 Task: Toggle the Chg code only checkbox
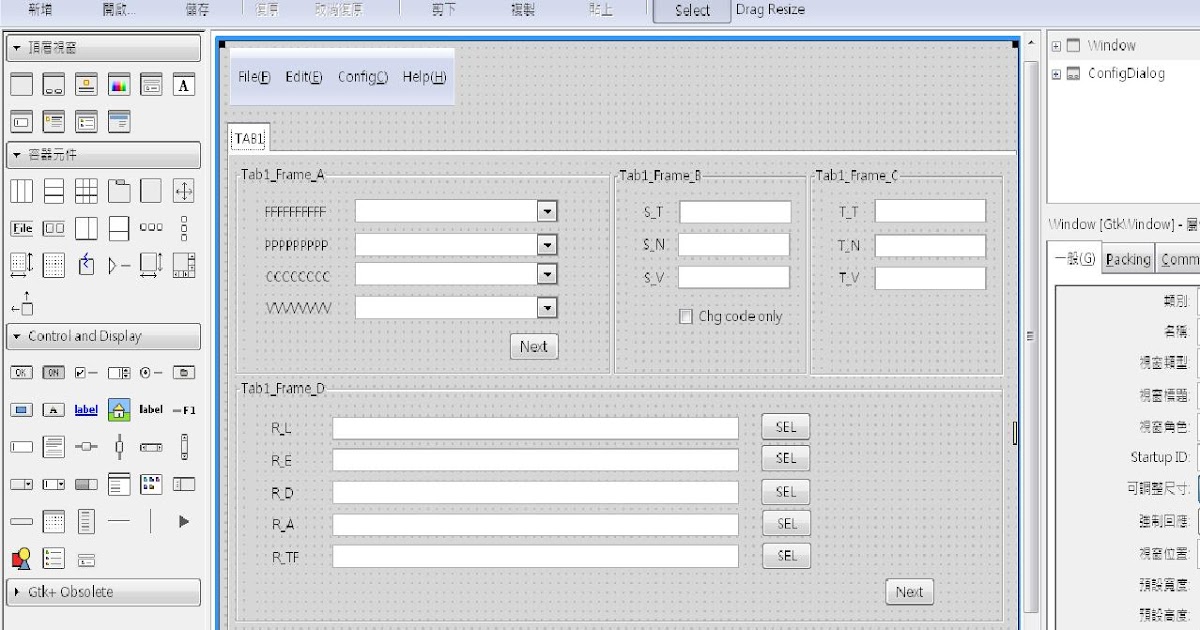(x=686, y=316)
